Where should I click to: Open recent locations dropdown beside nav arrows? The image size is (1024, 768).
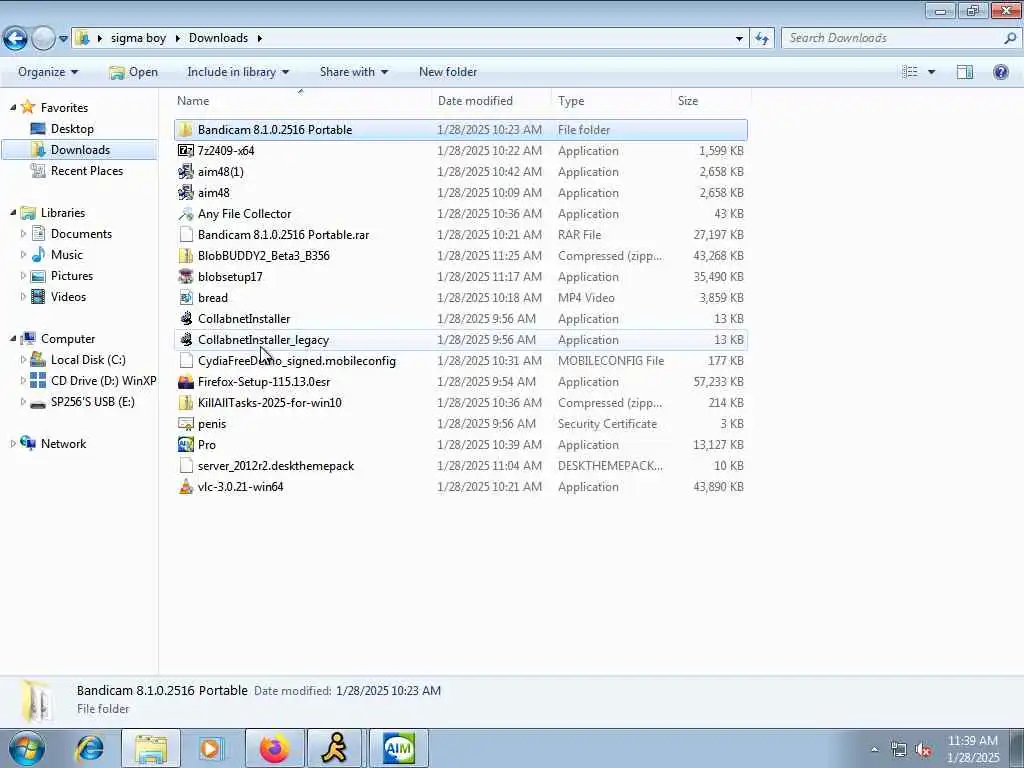click(x=63, y=39)
